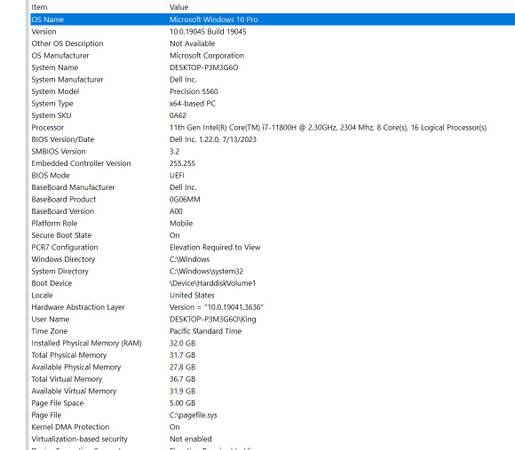Viewport: 515px width, 450px height.
Task: Select the Kernel DMA Protection row
Action: 272,428
